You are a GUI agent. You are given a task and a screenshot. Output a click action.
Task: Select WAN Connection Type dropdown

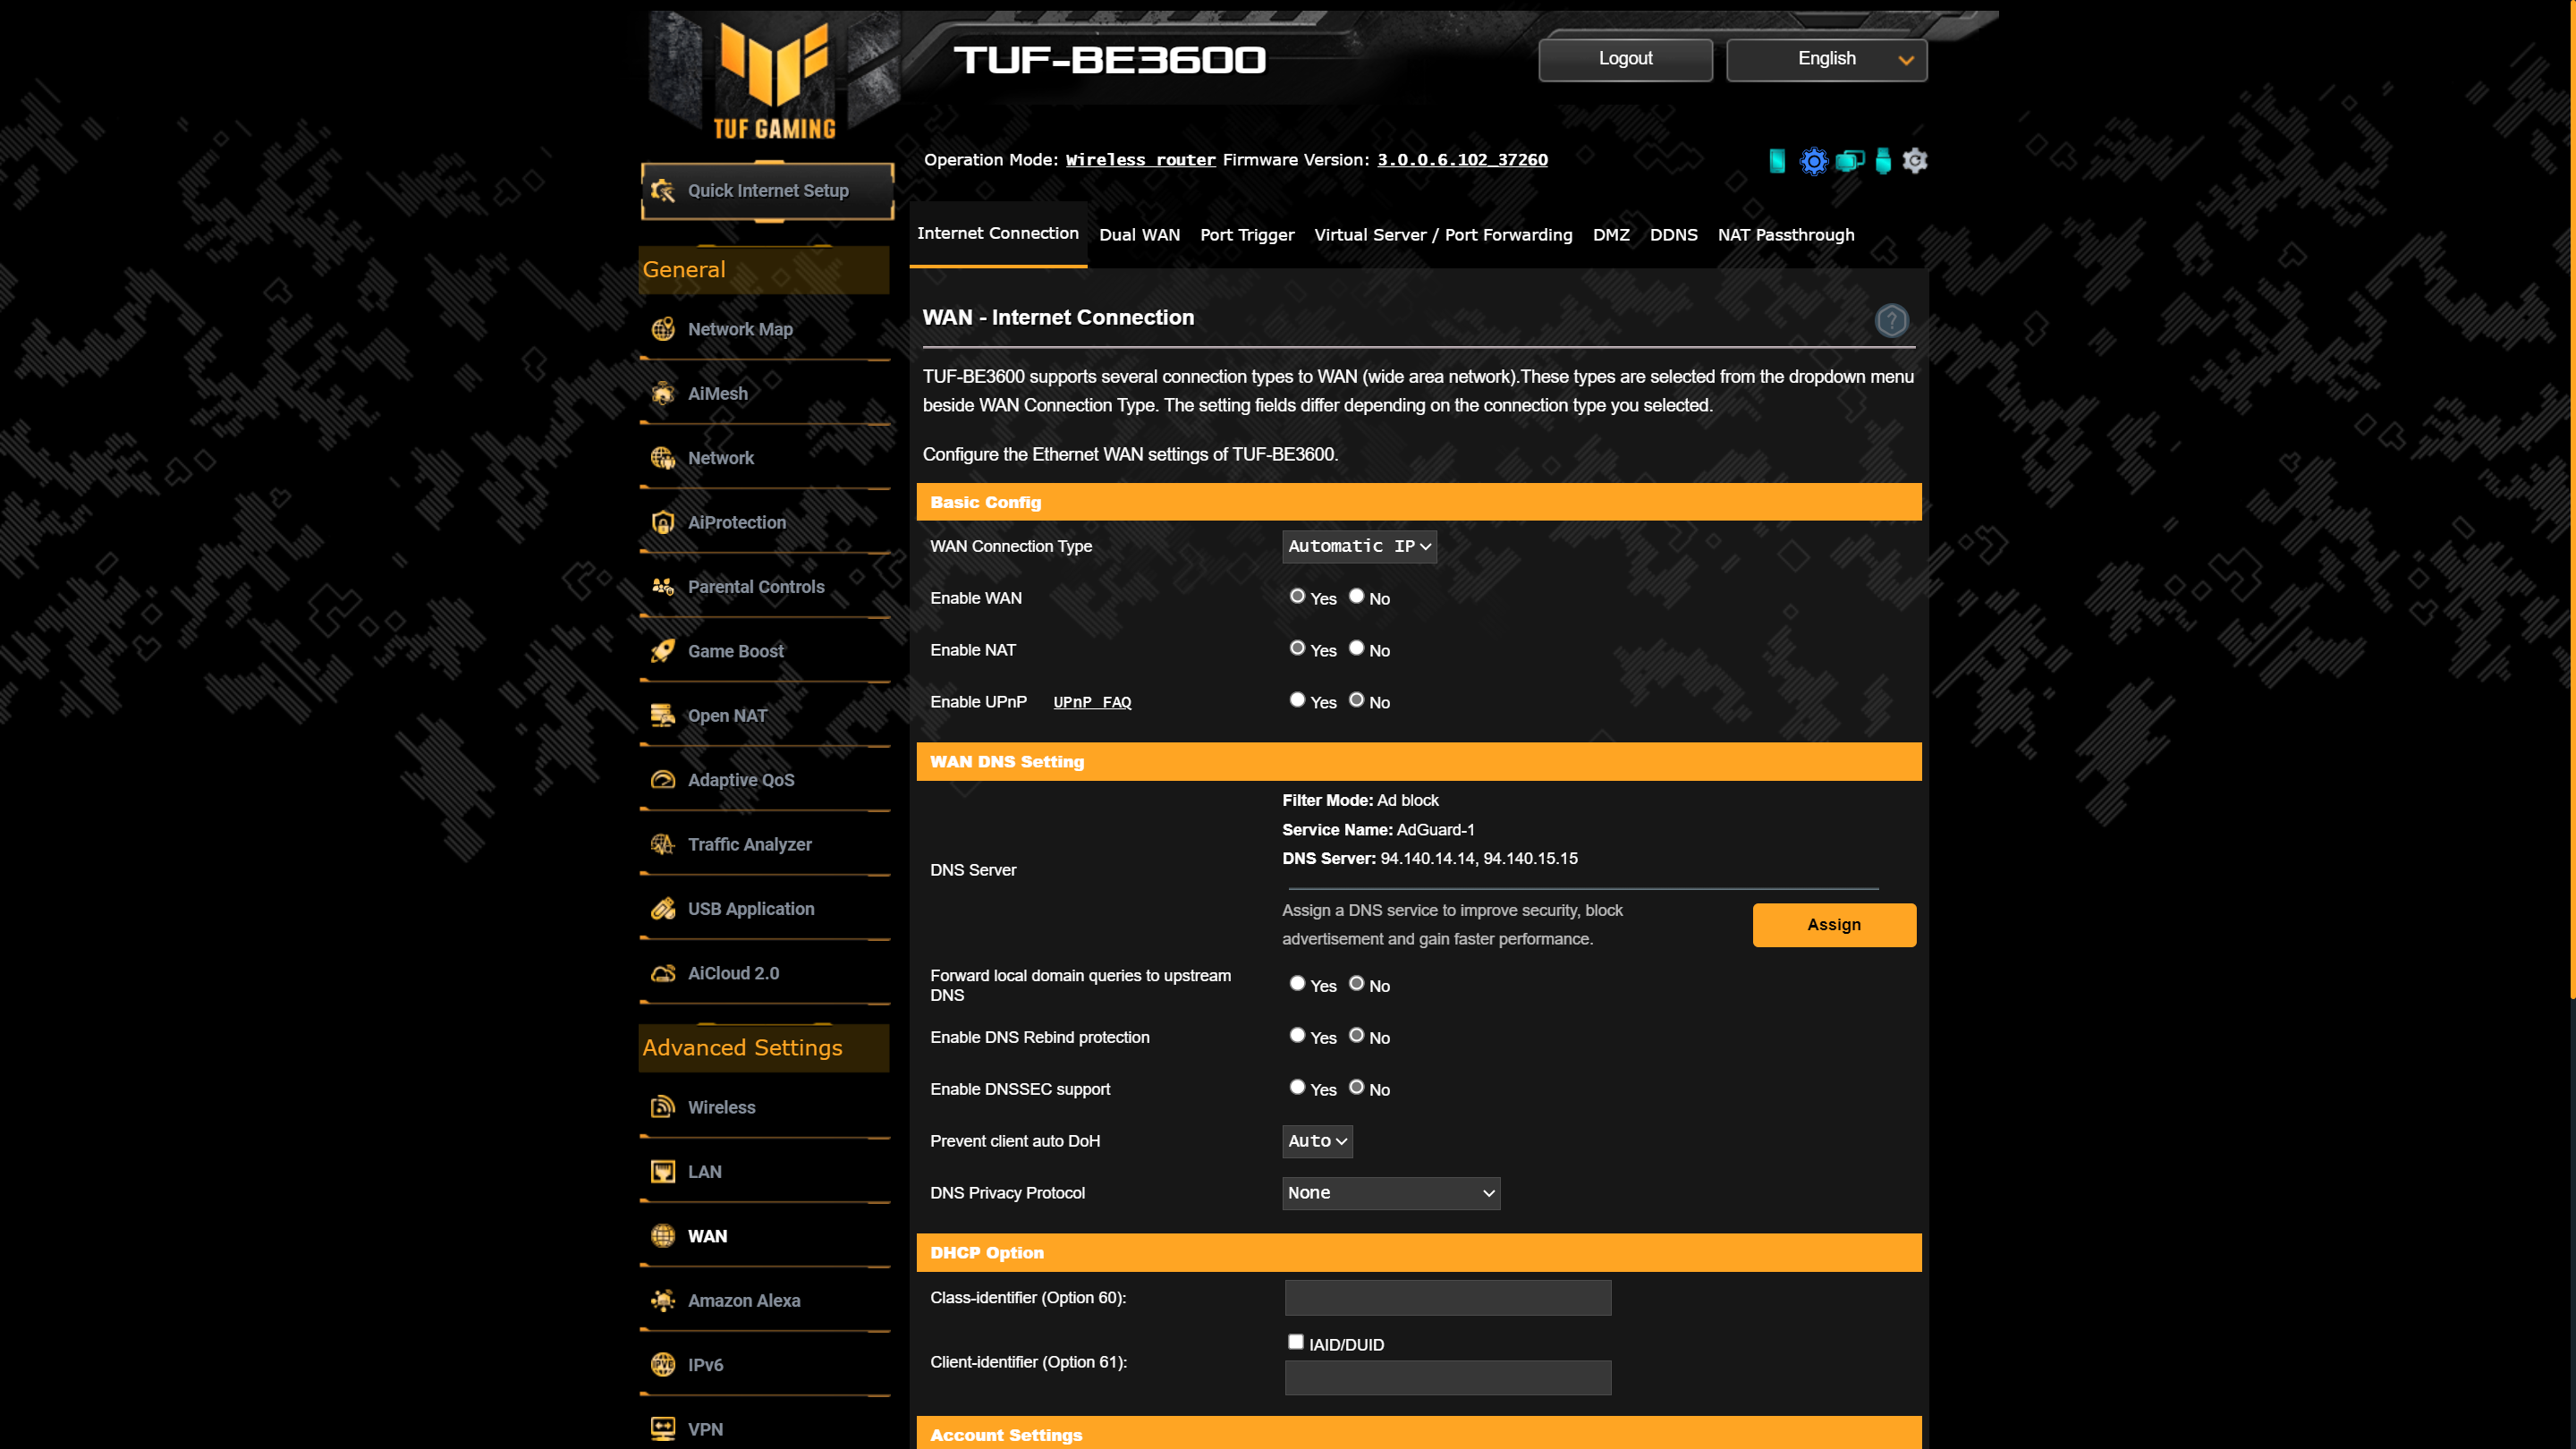coord(1360,547)
